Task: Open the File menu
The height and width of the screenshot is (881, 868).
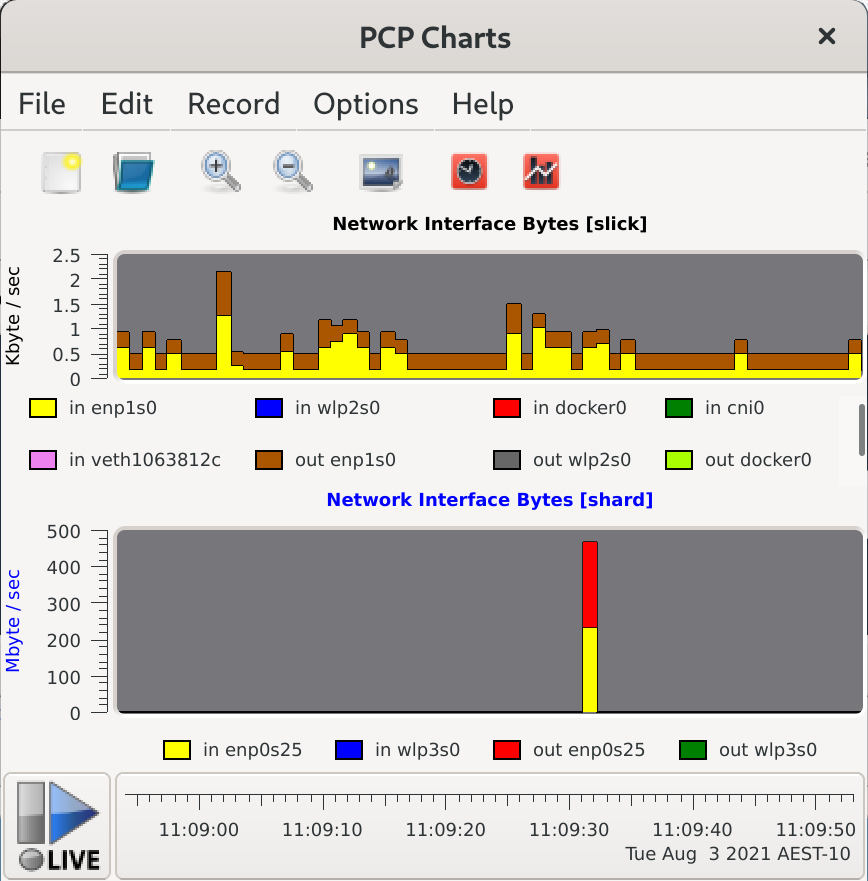Action: (42, 104)
